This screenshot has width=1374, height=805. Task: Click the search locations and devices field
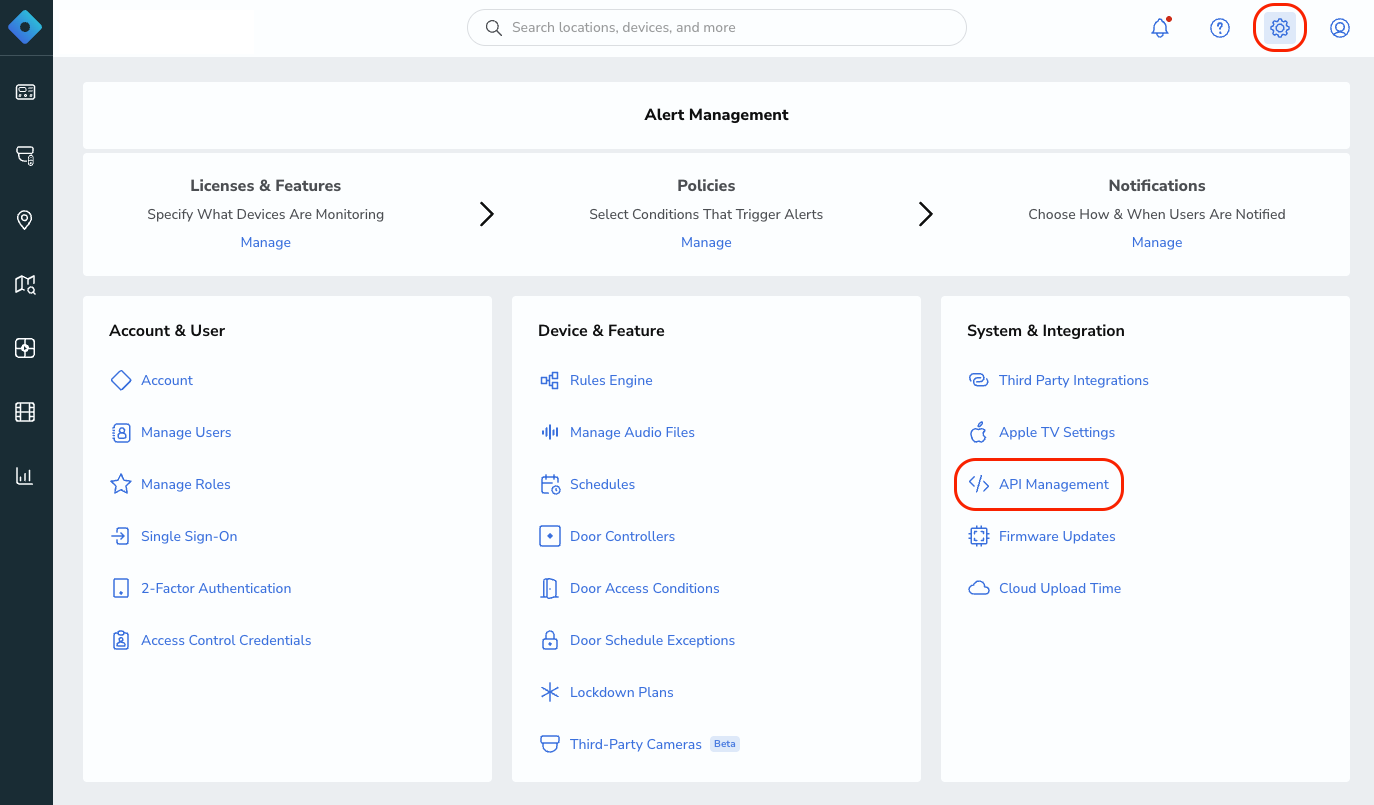tap(716, 27)
